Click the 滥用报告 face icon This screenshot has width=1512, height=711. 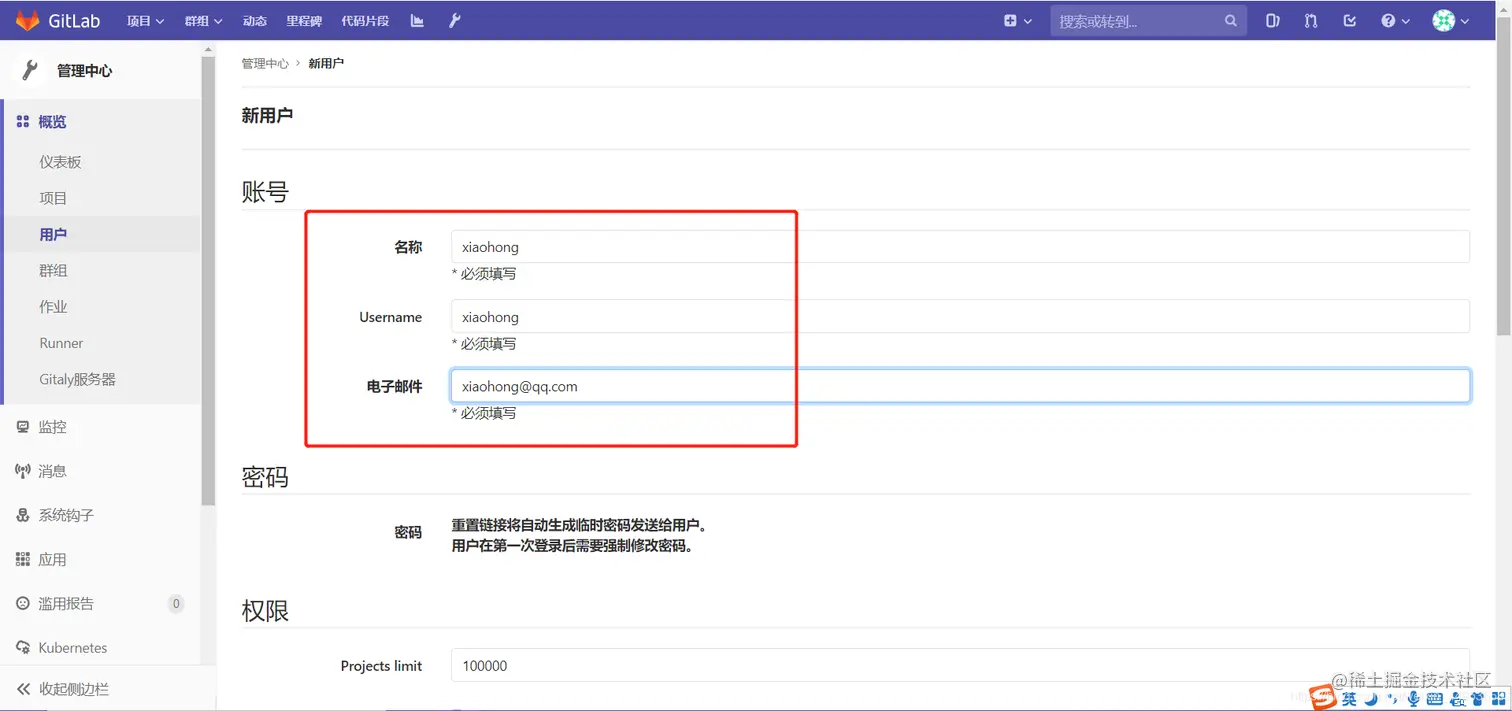[x=23, y=603]
